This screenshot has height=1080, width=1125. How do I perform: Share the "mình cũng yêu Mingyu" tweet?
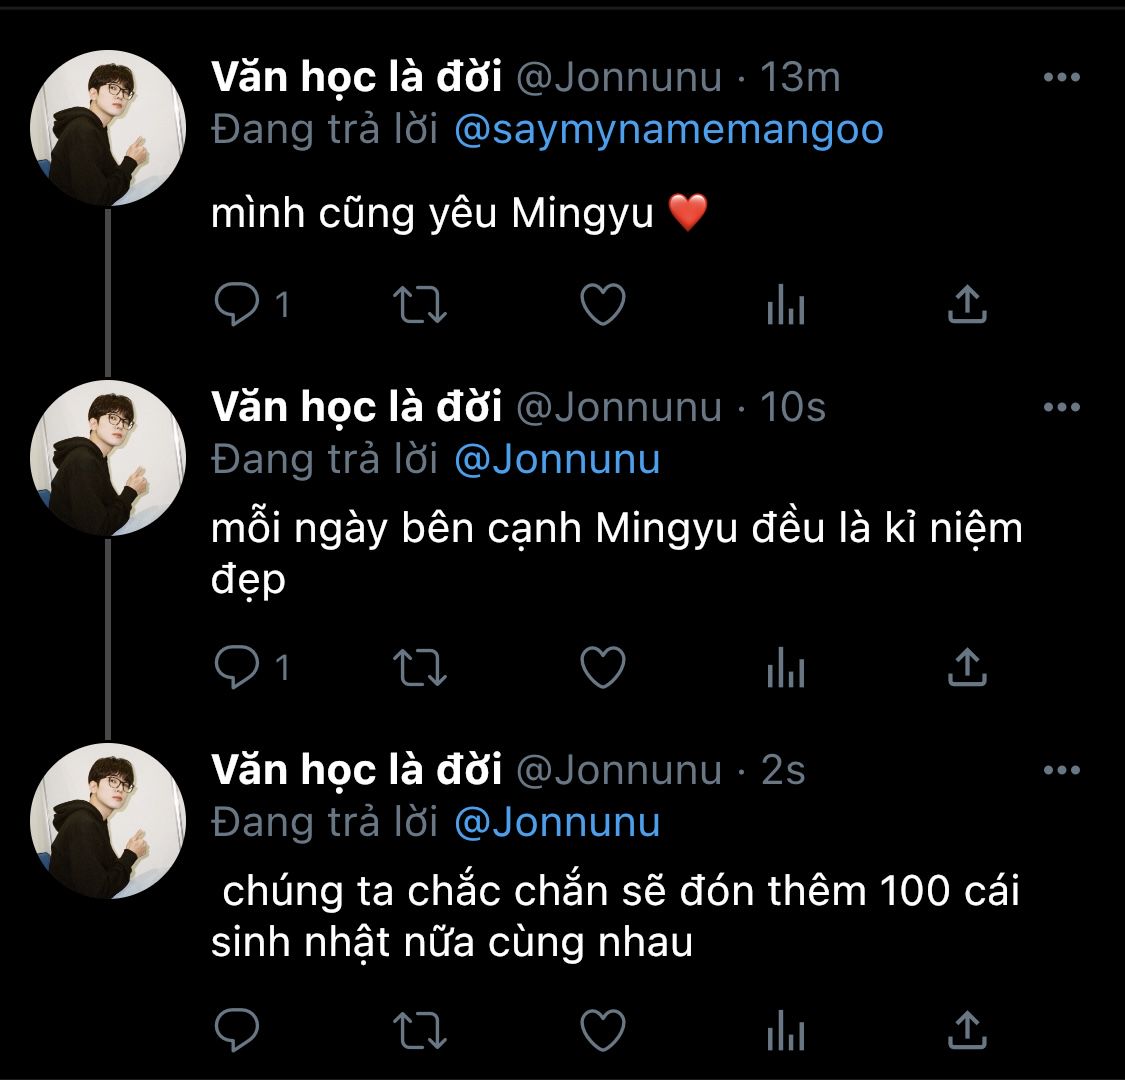[967, 305]
